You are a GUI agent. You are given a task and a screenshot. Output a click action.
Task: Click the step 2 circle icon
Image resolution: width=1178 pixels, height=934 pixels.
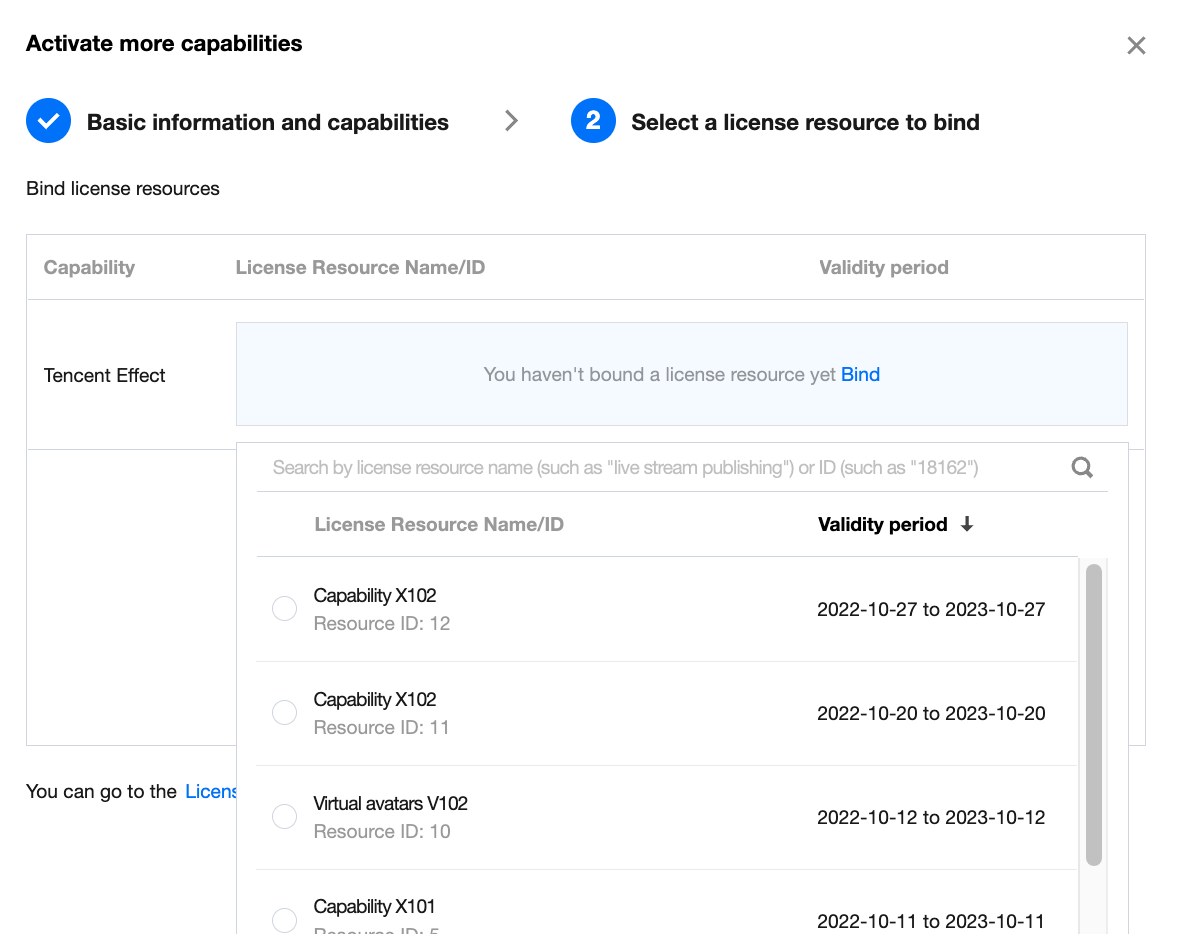click(593, 122)
